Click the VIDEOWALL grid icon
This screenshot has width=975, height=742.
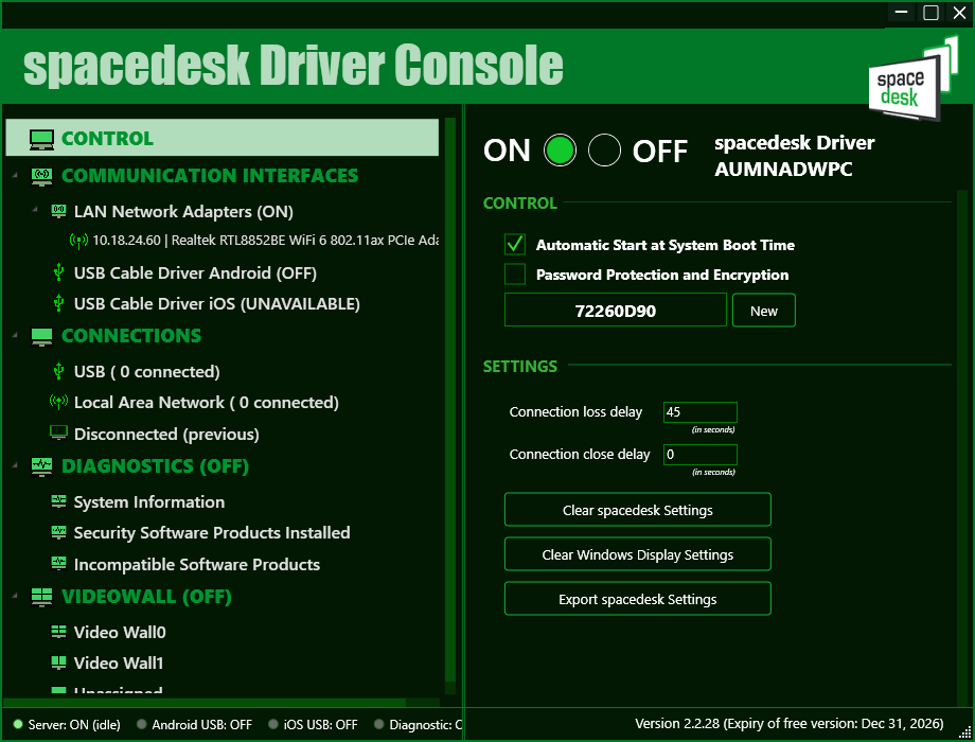point(42,596)
